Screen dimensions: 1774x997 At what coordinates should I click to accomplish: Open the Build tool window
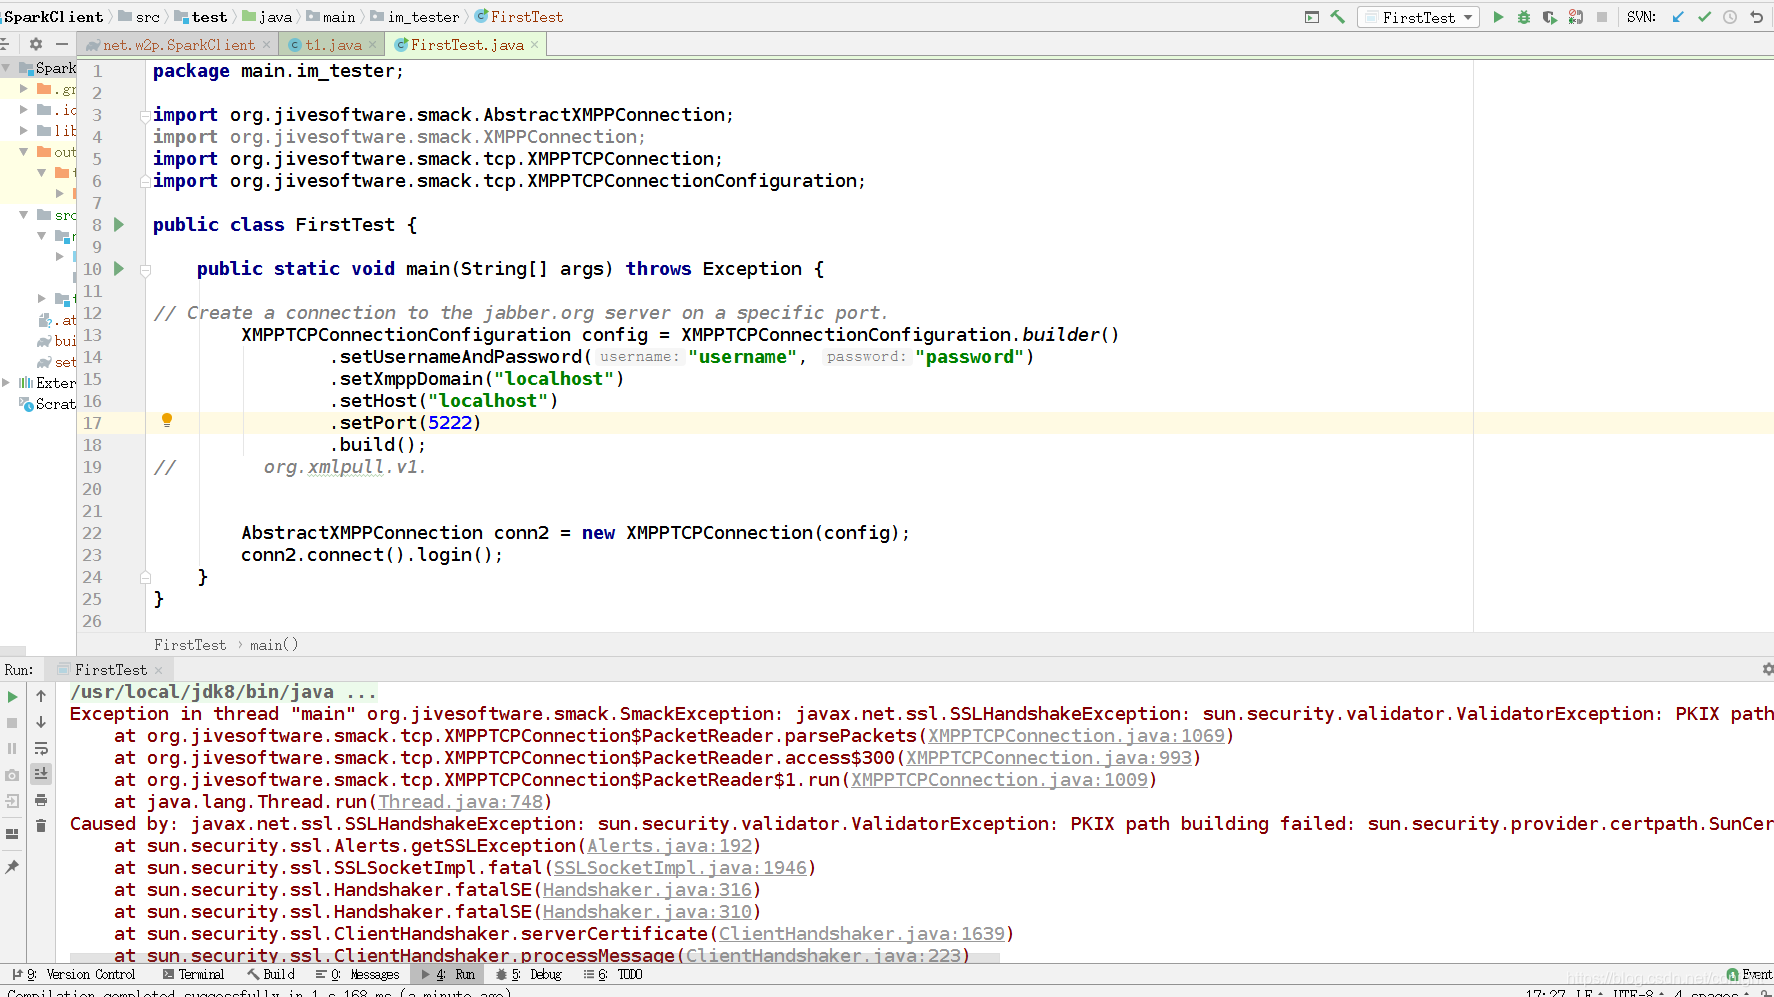271,974
